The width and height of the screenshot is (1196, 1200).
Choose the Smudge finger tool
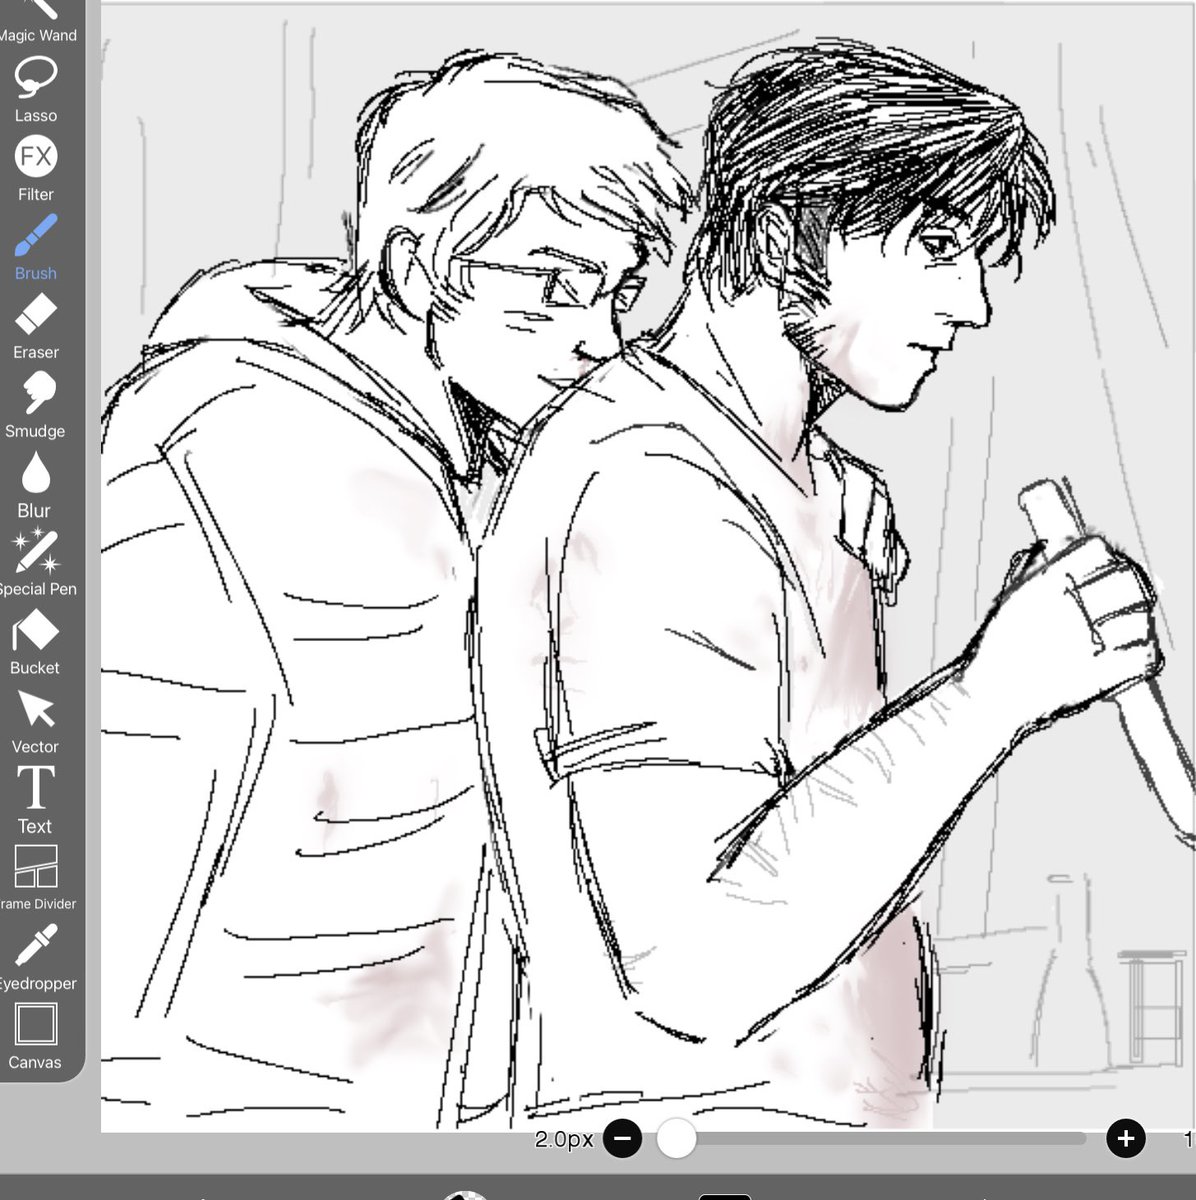(x=36, y=405)
